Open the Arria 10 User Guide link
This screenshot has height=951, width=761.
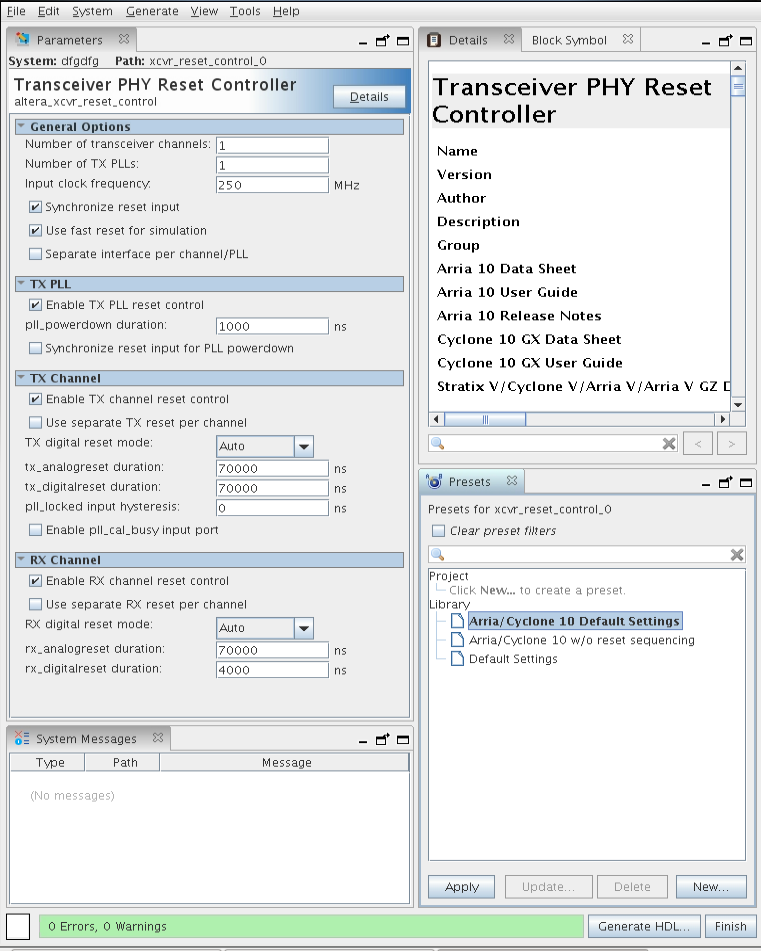(x=507, y=292)
